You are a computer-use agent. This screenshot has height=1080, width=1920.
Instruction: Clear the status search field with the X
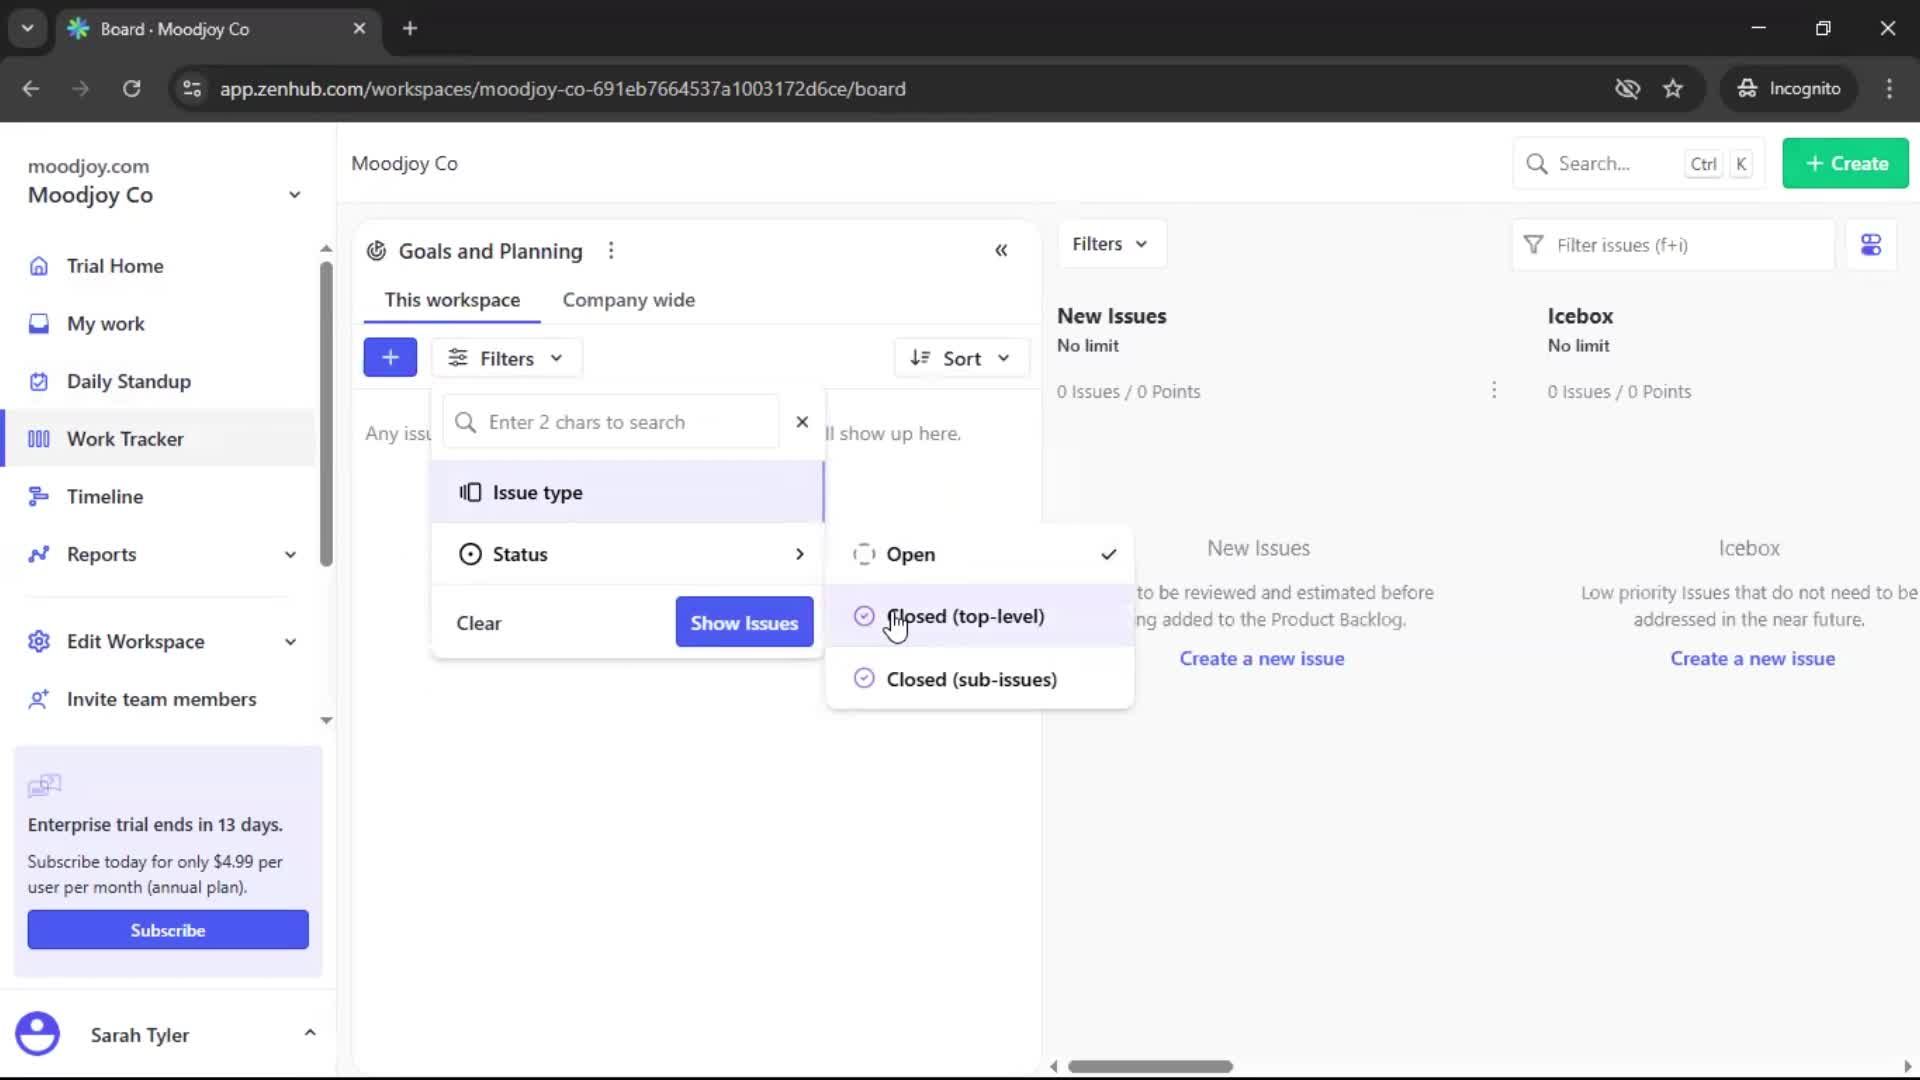point(802,421)
